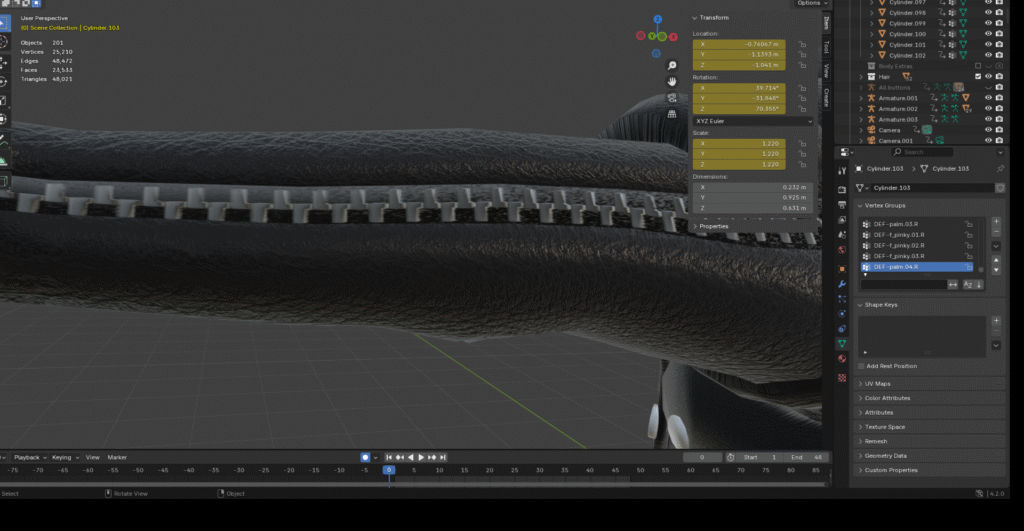Click the Modifiers wrench properties icon
Screen dimensions: 1024x531
pos(842,283)
